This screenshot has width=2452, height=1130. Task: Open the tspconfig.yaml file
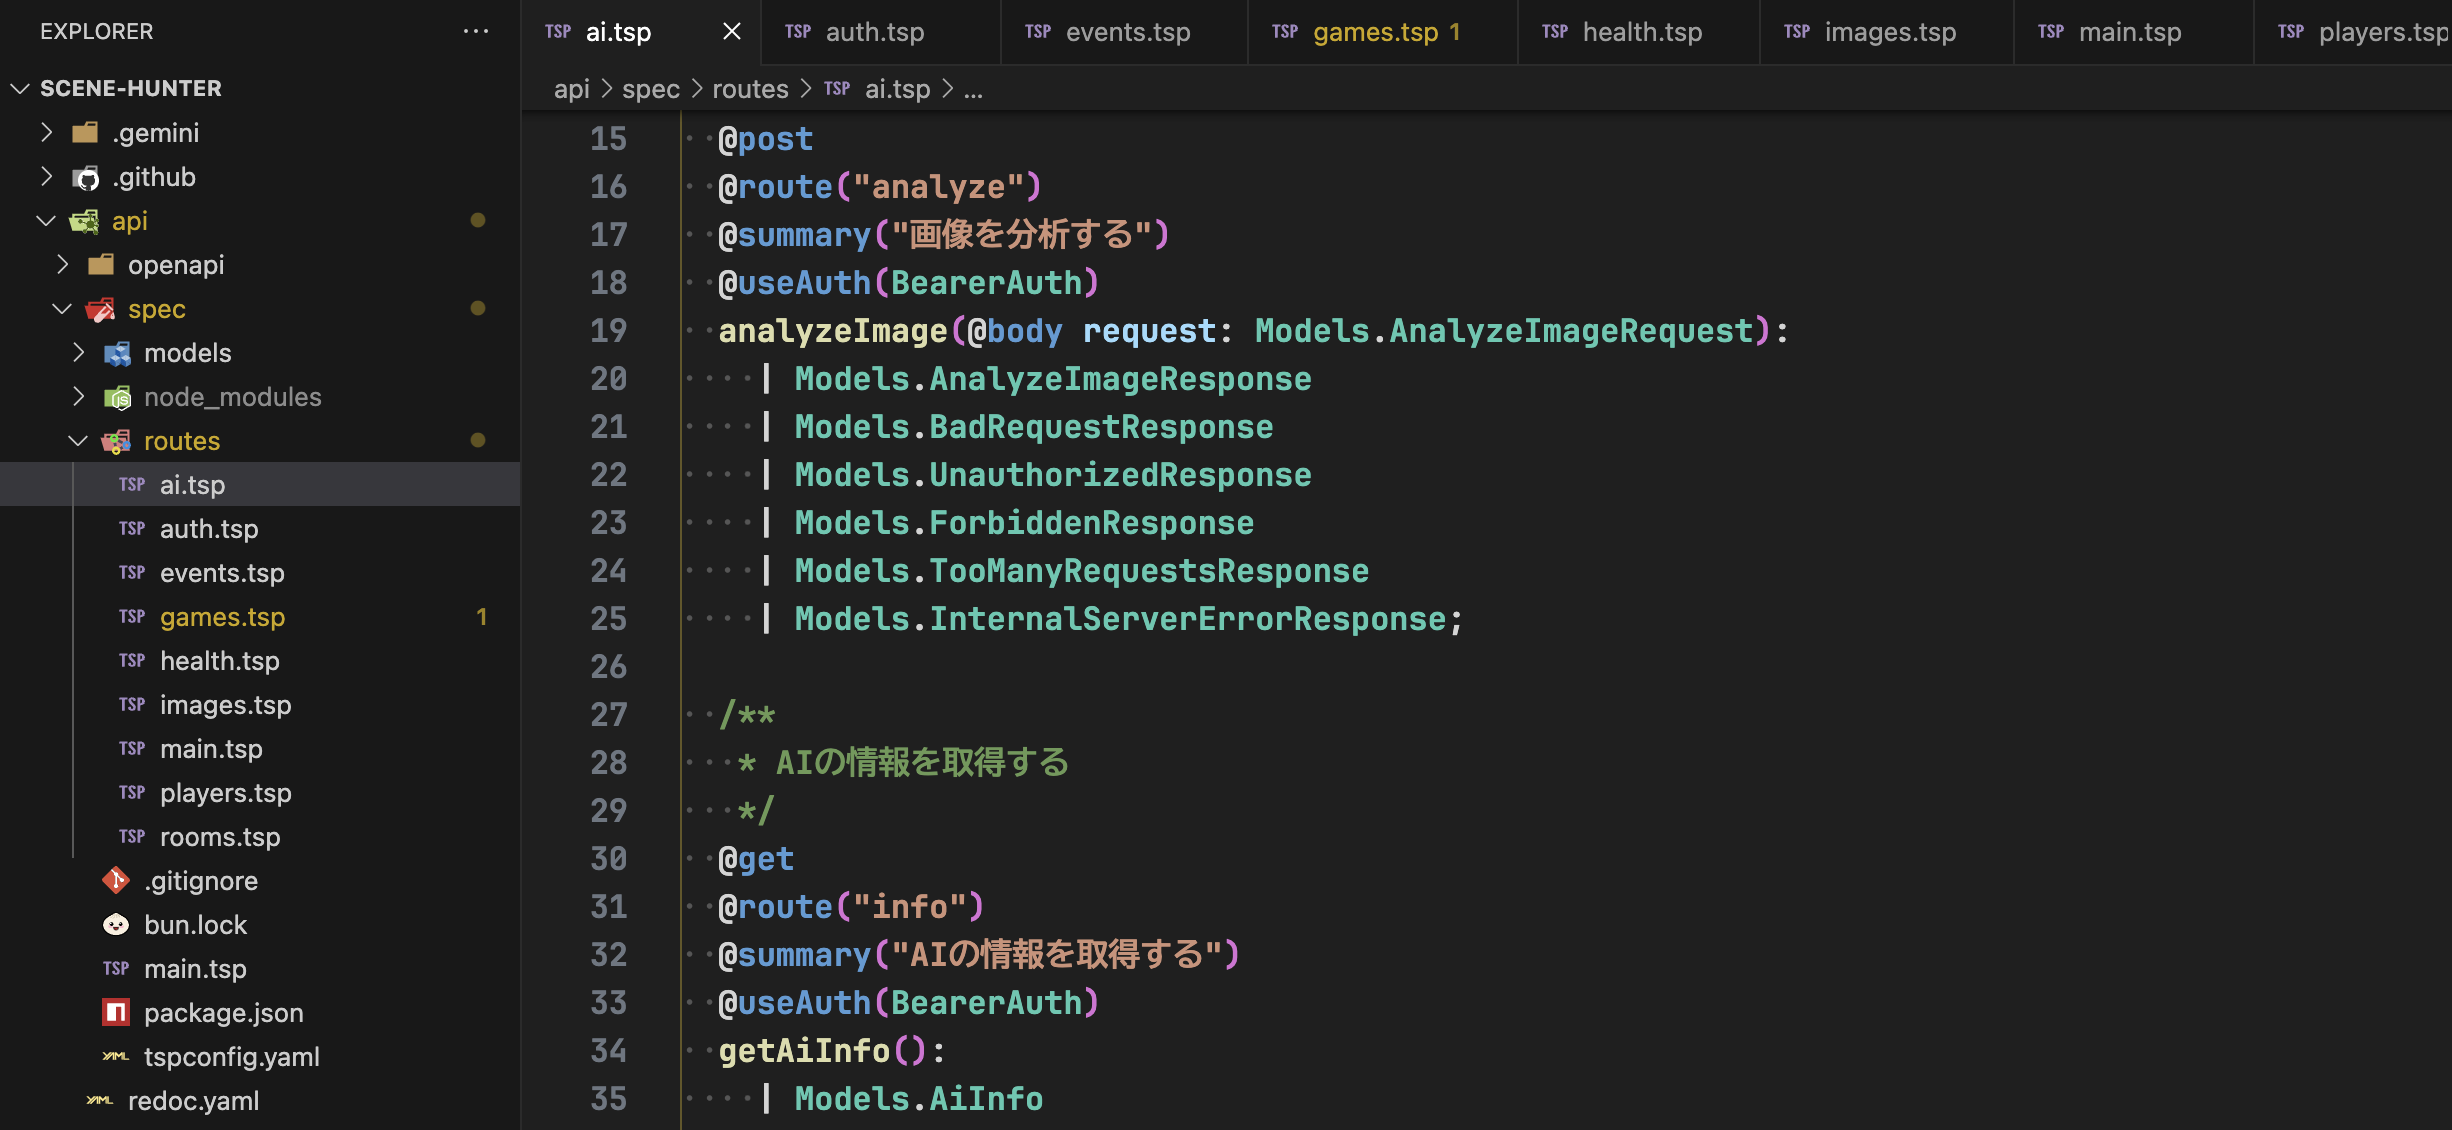pyautogui.click(x=260, y=1056)
